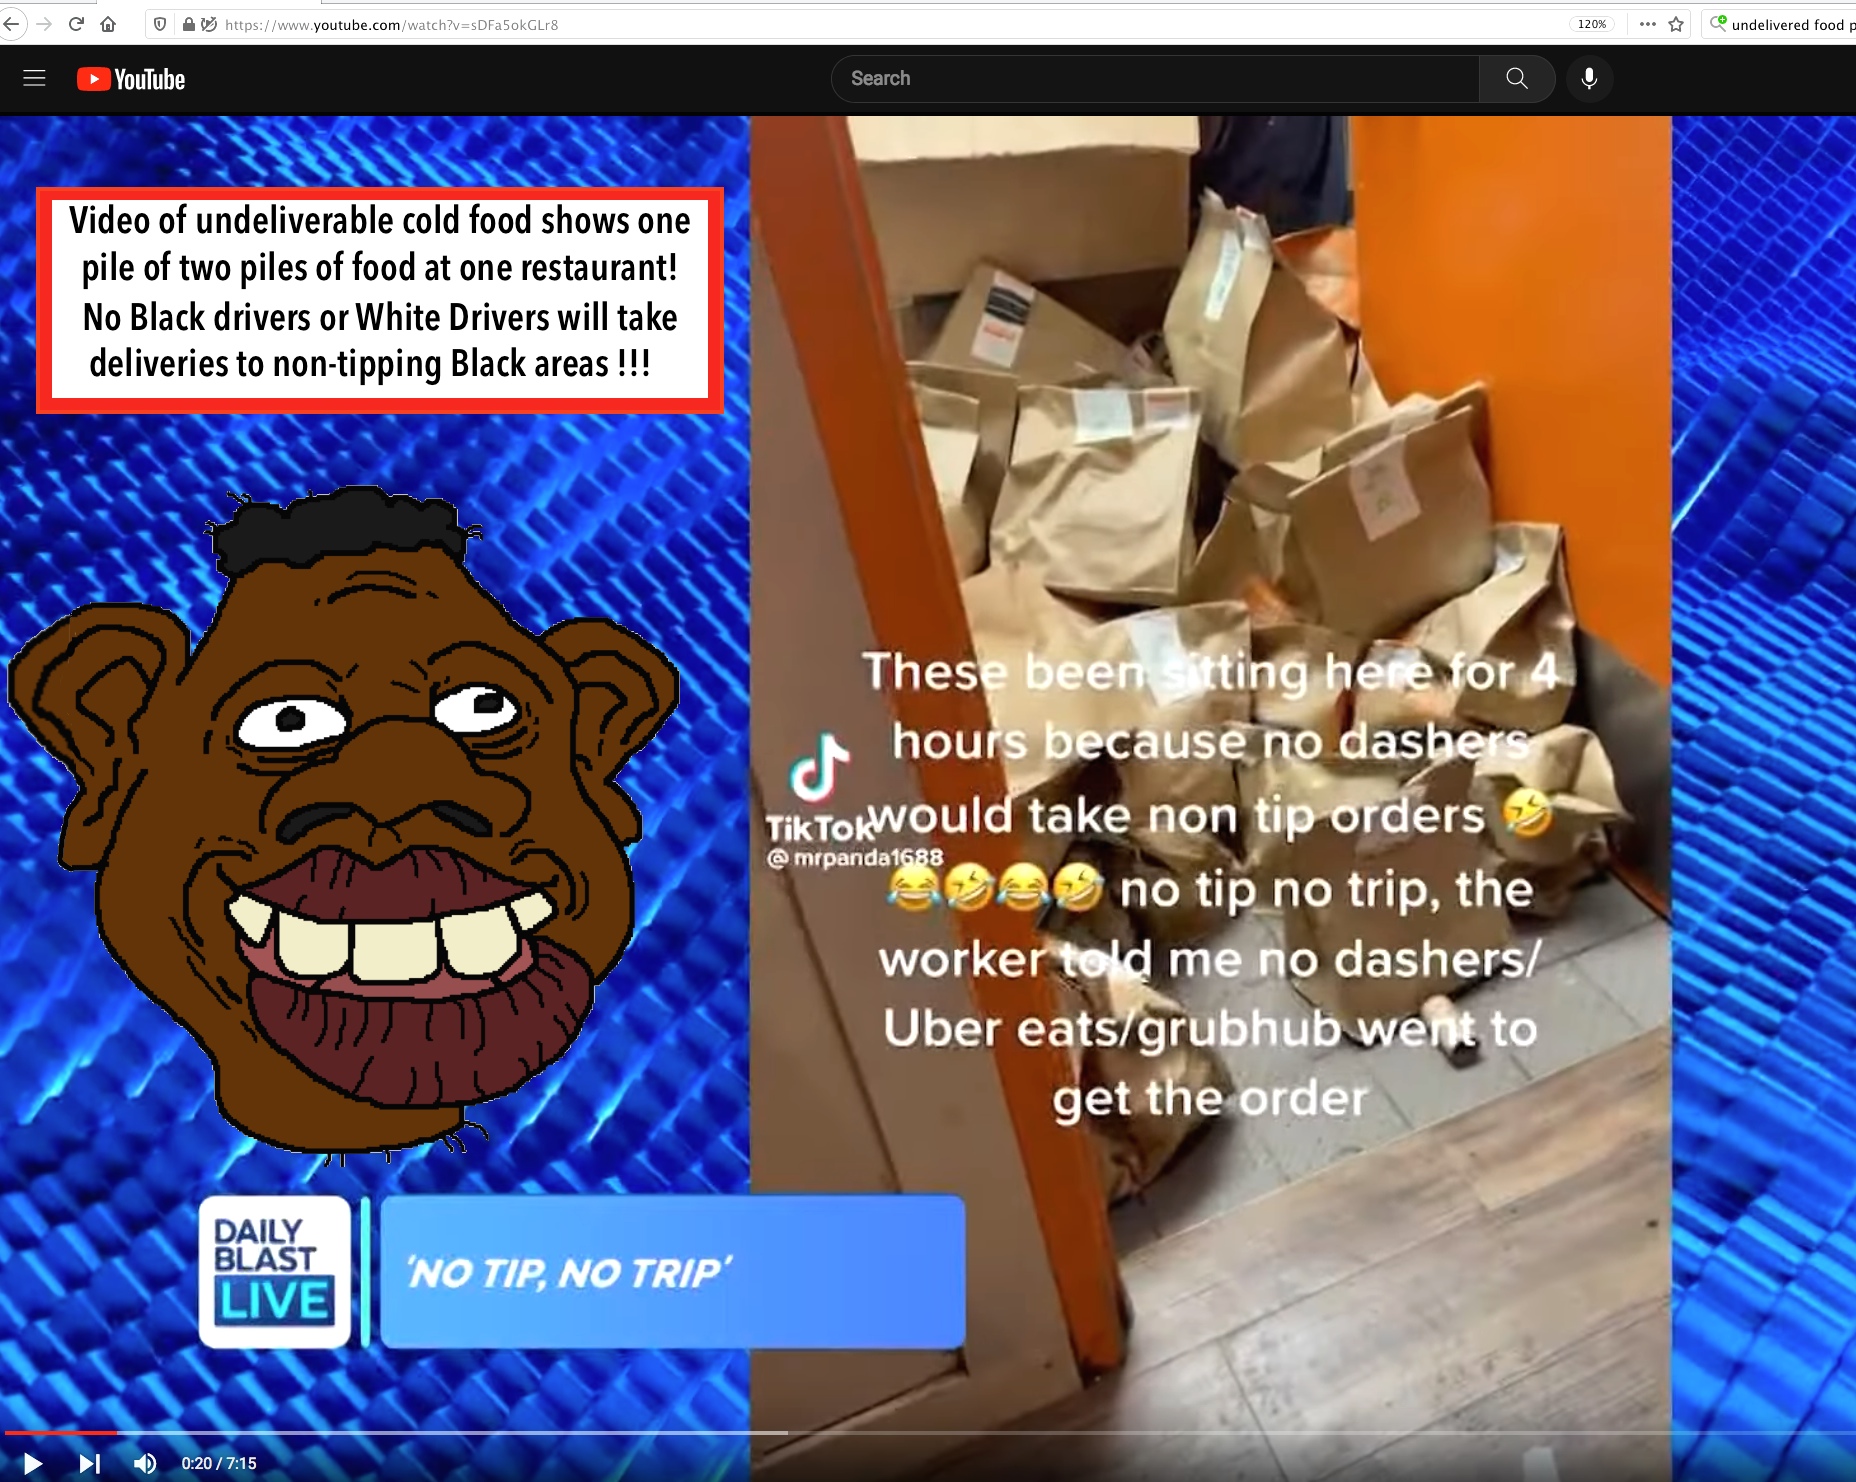Go back to the previous page
This screenshot has width=1856, height=1482.
click(10, 24)
